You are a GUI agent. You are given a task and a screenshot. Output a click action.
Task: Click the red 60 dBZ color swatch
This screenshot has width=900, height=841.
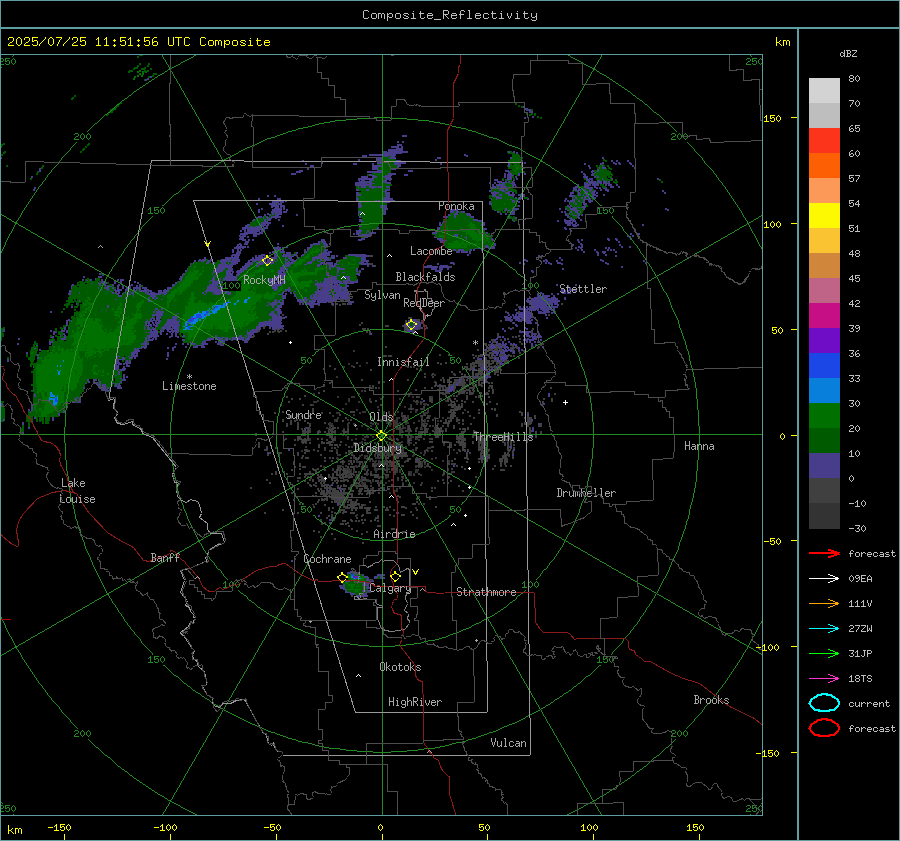(824, 140)
